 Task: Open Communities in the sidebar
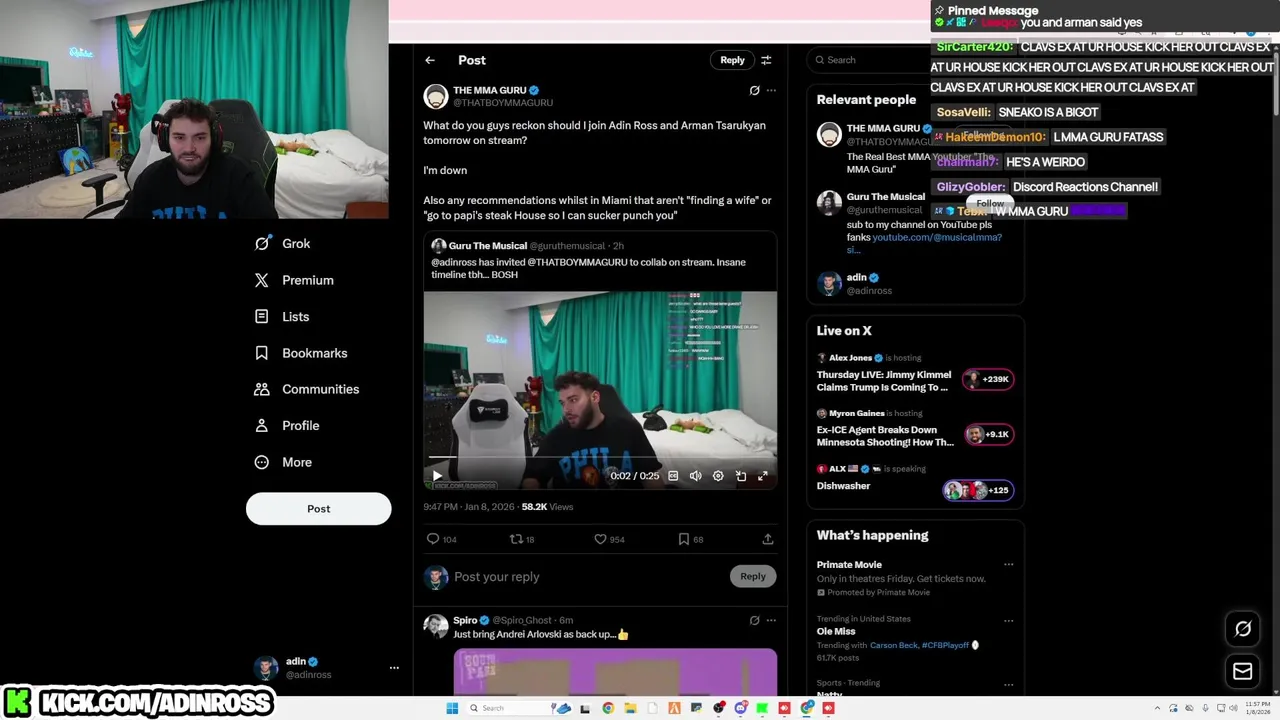pos(307,389)
